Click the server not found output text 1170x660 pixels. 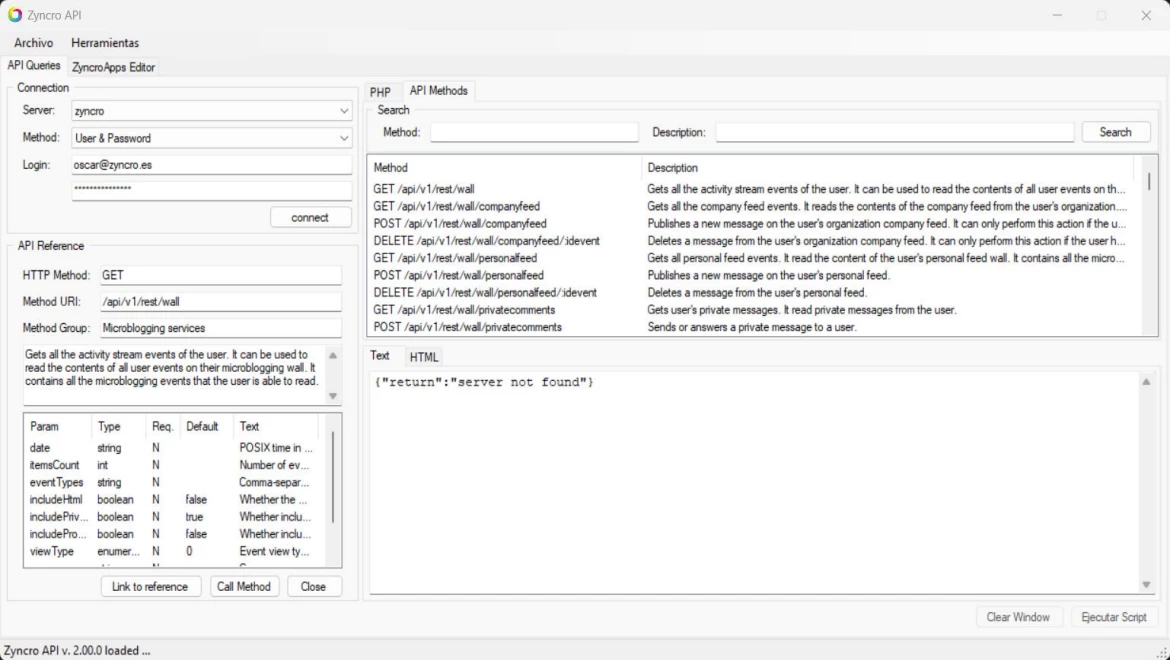(484, 383)
